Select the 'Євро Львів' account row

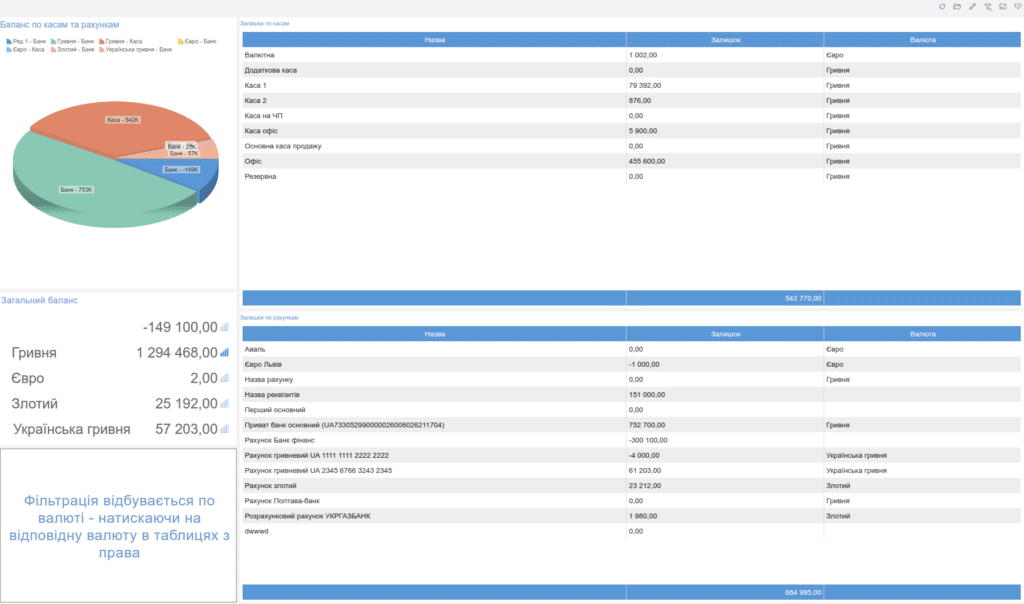[x=632, y=364]
